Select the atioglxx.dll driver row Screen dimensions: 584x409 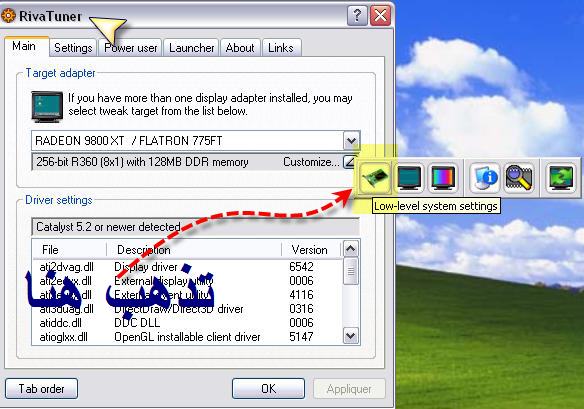pos(187,337)
